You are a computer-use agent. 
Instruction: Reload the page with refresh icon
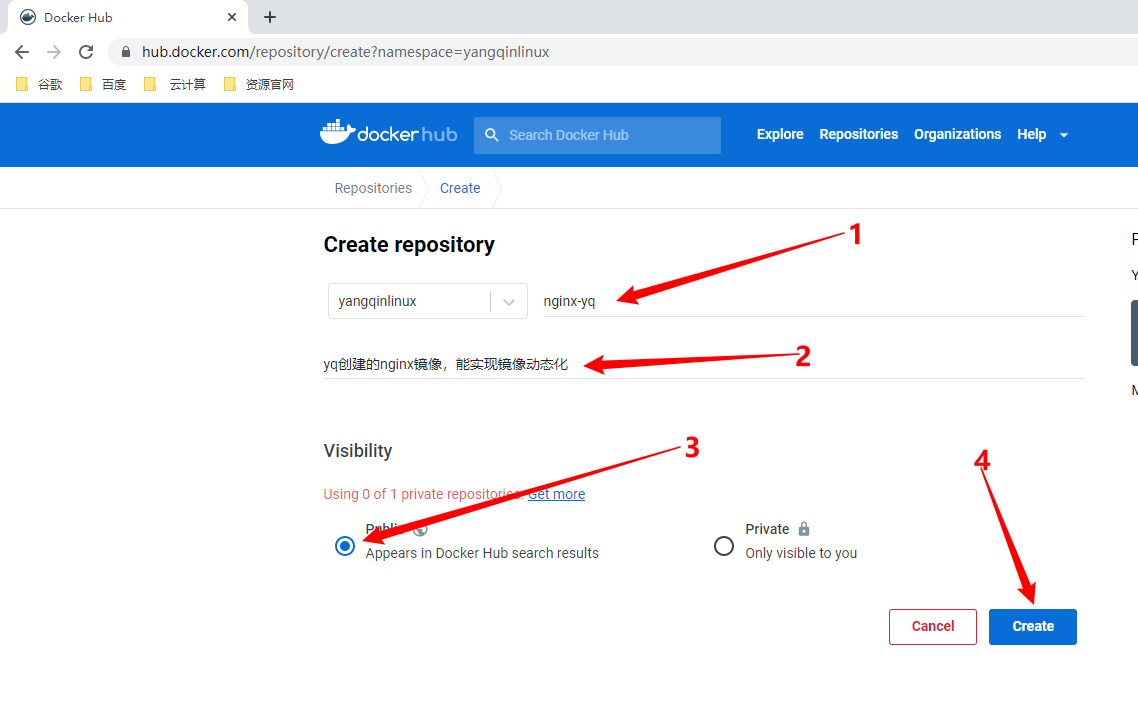(86, 52)
